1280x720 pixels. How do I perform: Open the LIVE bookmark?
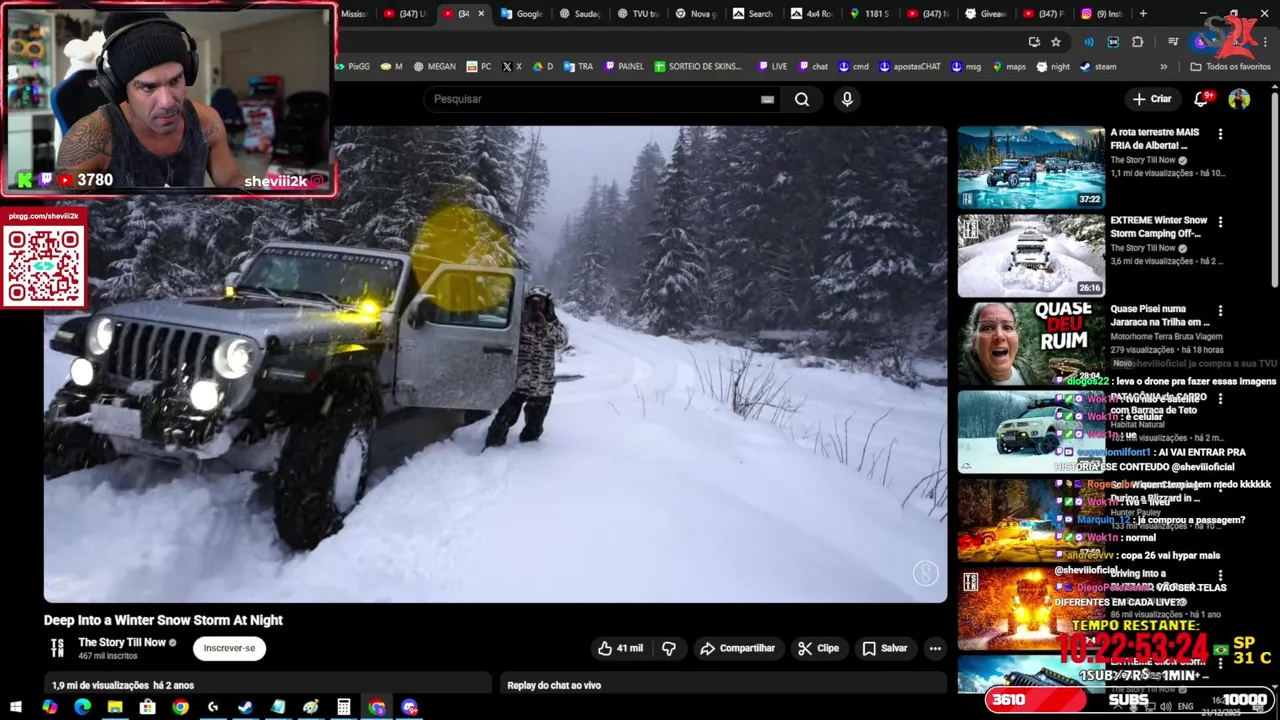pos(772,67)
